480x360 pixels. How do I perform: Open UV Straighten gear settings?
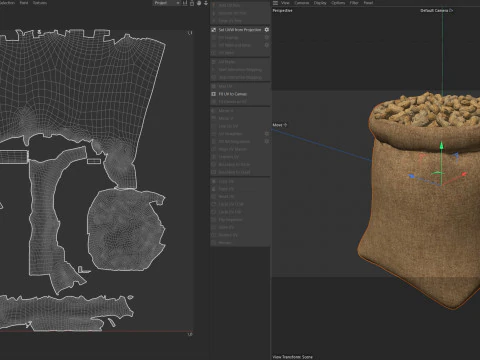pos(267,134)
